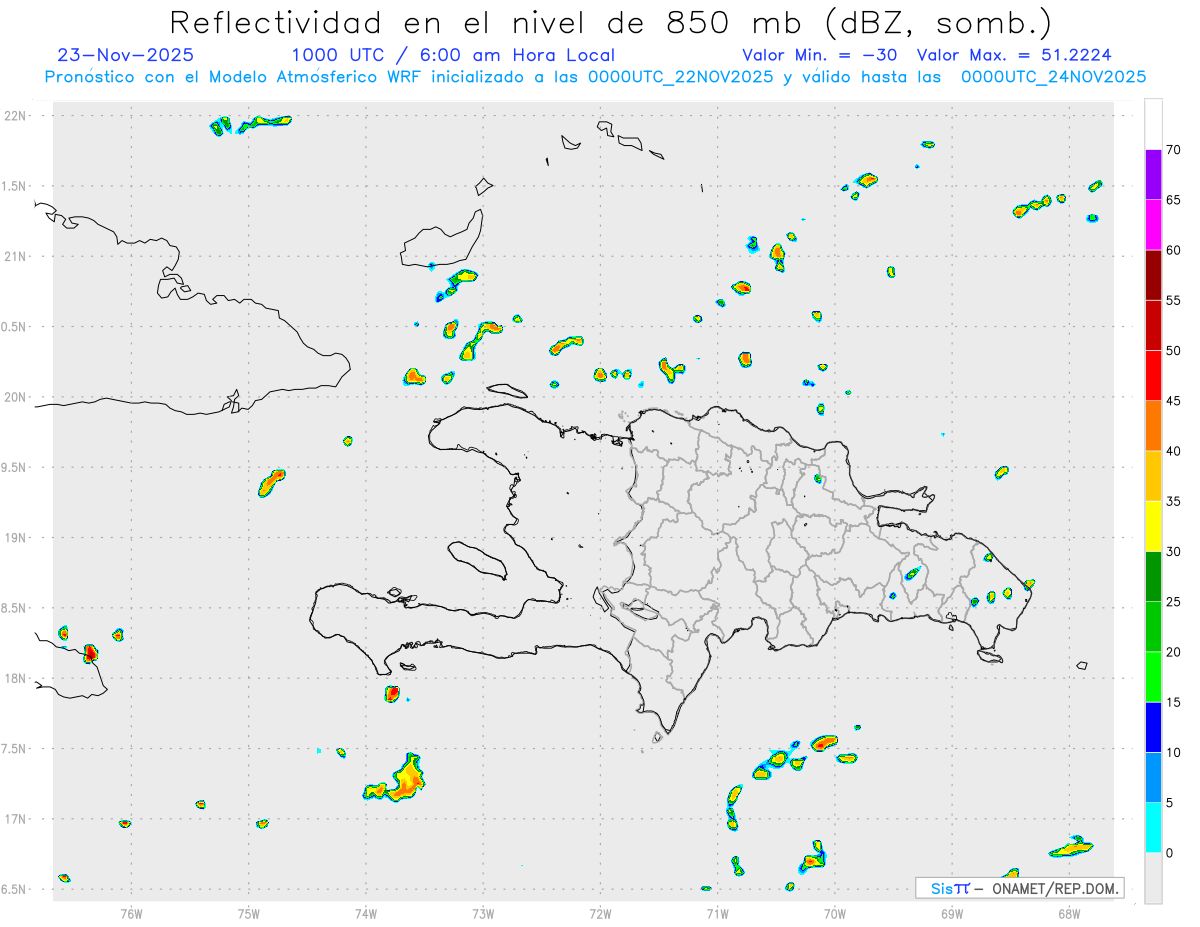Click the longitude axis label "74W"
This screenshot has width=1200, height=927.
[x=366, y=912]
